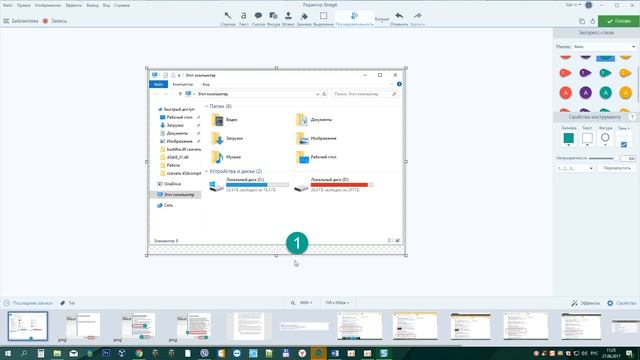Open Google Chrome from the taskbar
The height and width of the screenshot is (360, 640).
coord(139,353)
